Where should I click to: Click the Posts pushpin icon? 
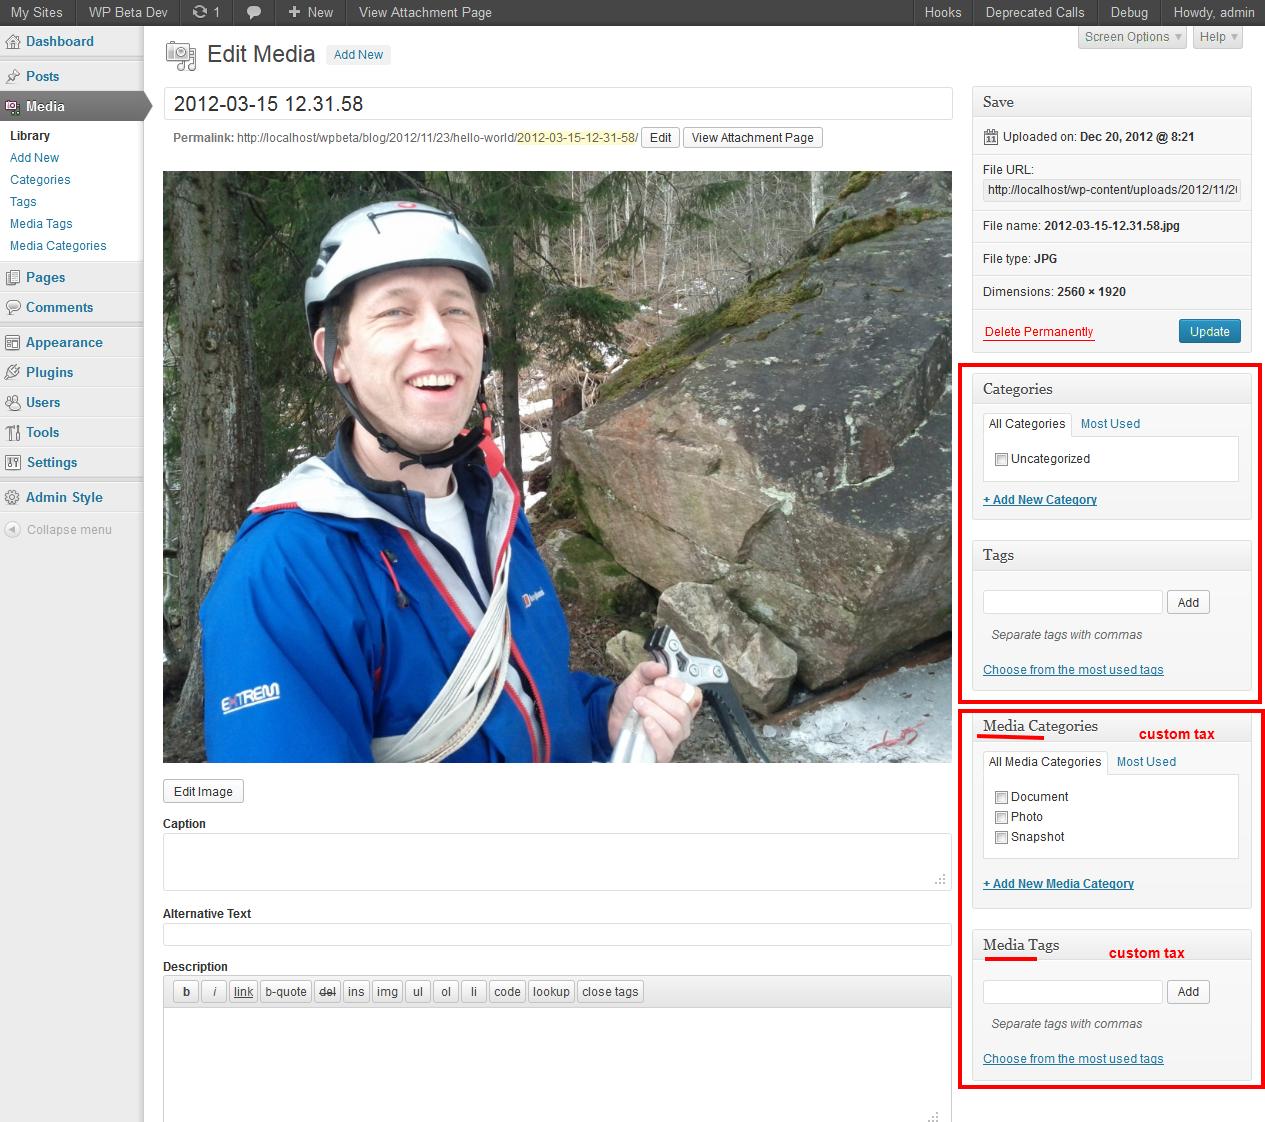(12, 76)
